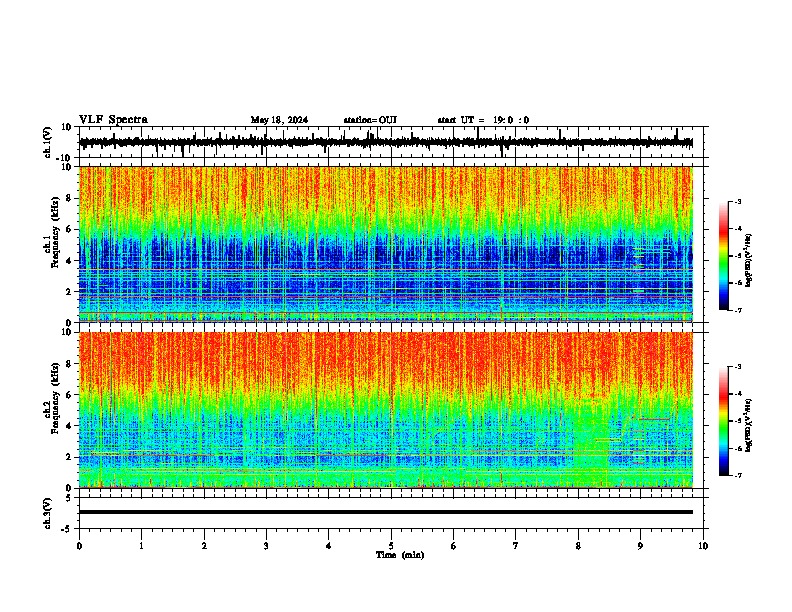Viewport: 792px width, 612px height.
Task: Click the ch.1 waveform trace plot
Action: 386,142
